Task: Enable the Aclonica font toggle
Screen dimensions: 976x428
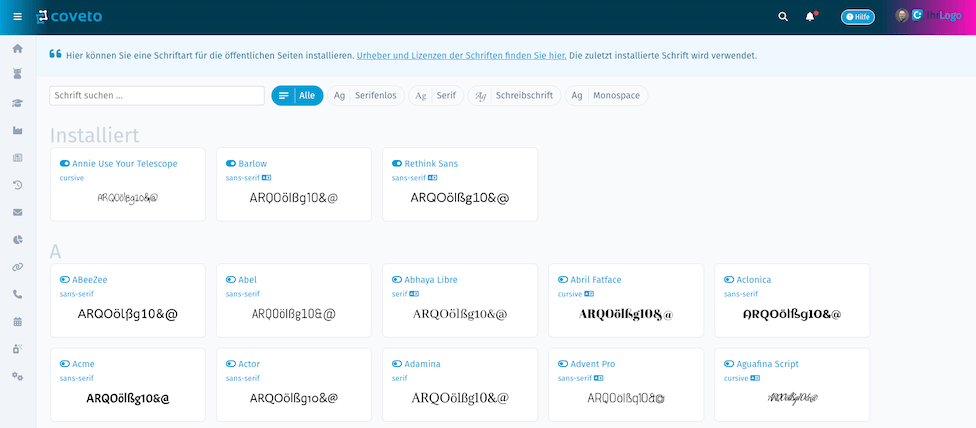Action: 730,280
